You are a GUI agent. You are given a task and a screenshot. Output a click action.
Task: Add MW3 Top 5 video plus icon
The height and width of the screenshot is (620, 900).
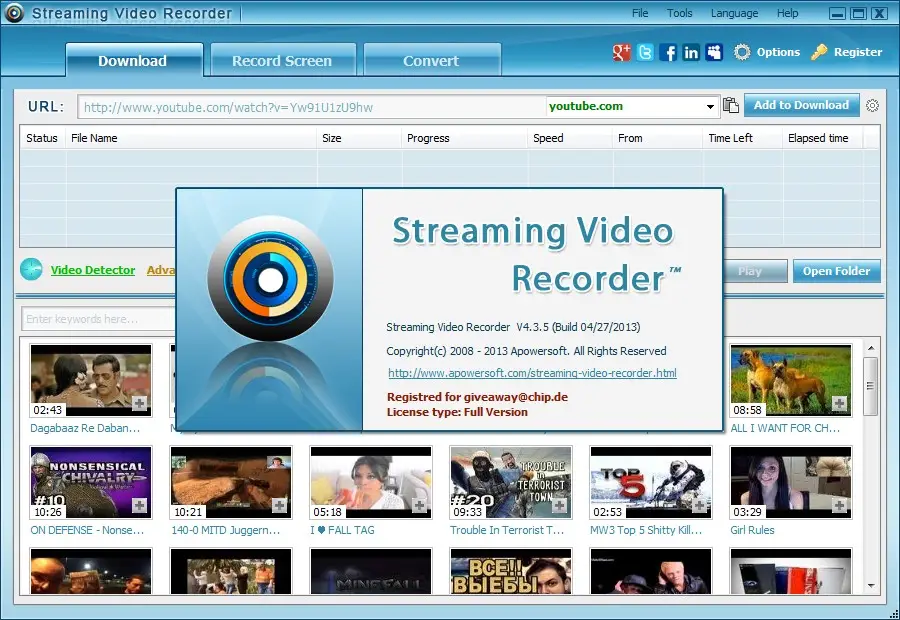[x=699, y=505]
